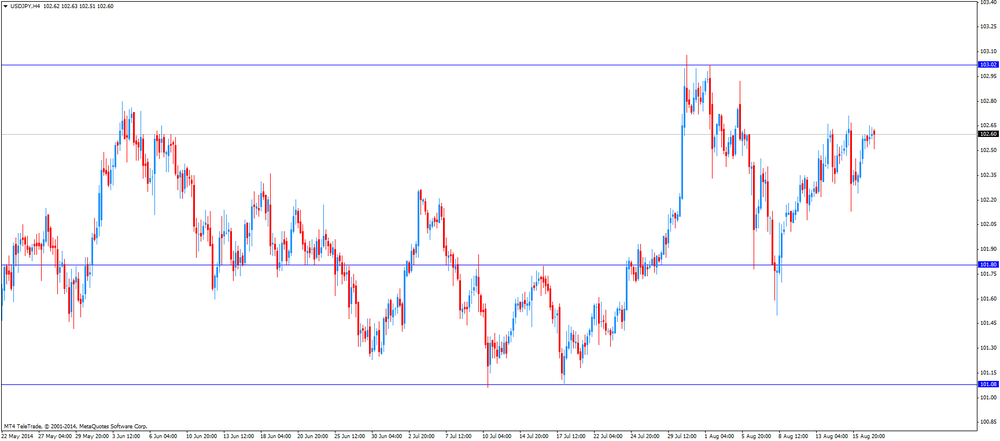This screenshot has width=1000, height=441.
Task: Click the blue 101.80 price label
Action: click(988, 264)
